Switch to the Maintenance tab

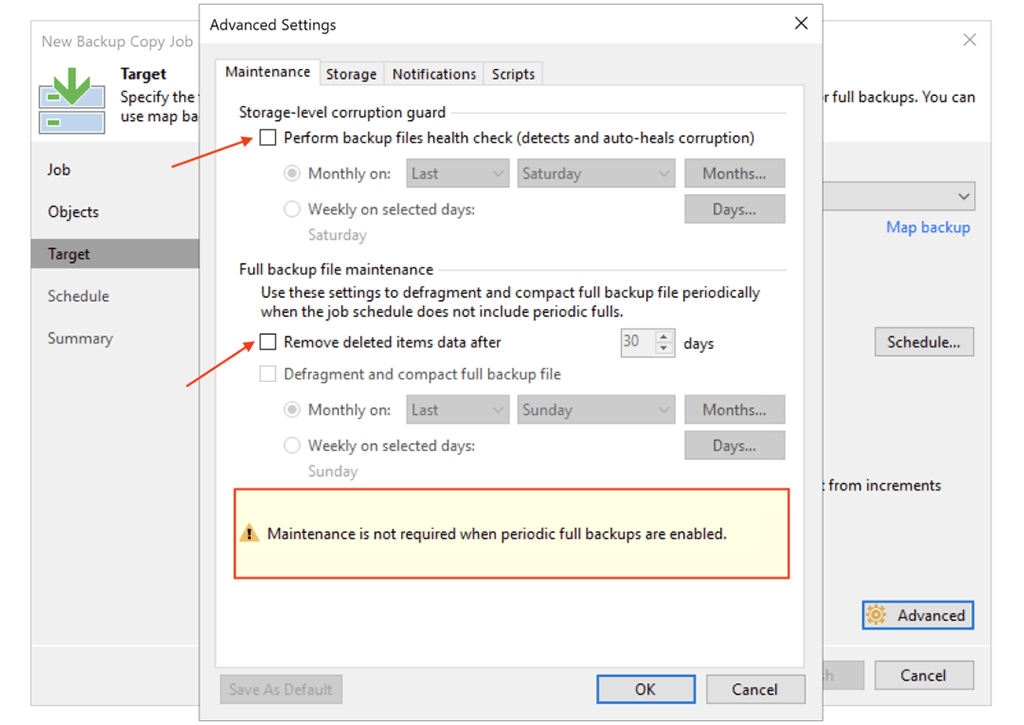click(x=268, y=72)
